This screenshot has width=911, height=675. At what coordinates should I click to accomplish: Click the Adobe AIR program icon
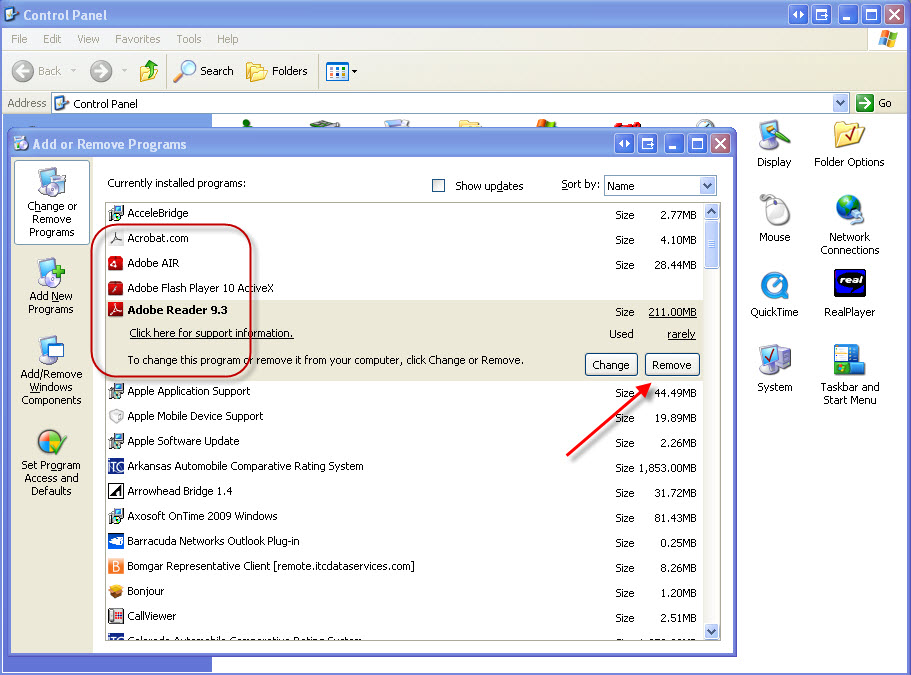pyautogui.click(x=116, y=263)
